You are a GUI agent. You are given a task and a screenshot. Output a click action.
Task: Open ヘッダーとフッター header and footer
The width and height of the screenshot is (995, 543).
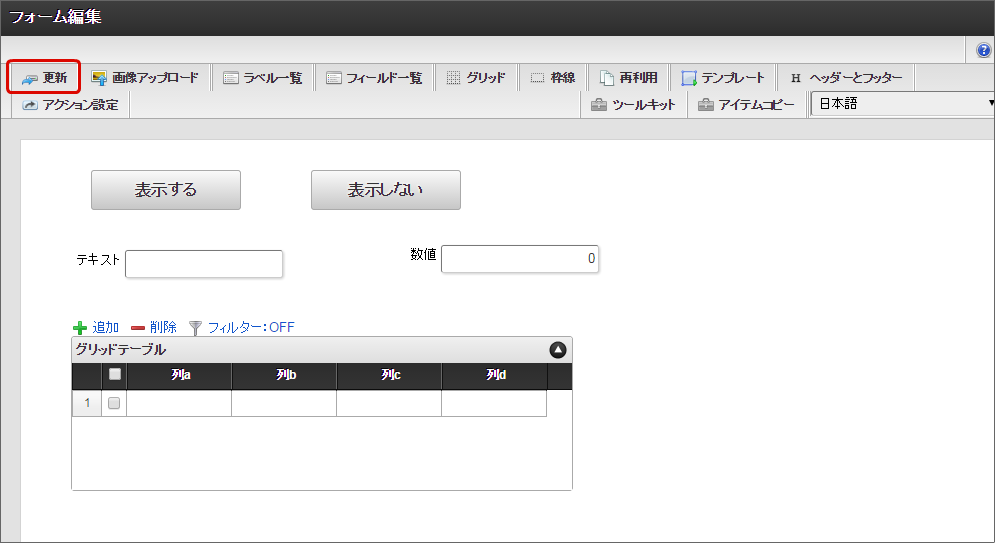(847, 77)
